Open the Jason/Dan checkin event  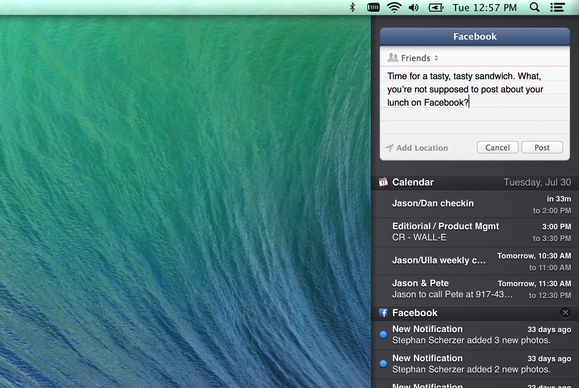click(475, 204)
